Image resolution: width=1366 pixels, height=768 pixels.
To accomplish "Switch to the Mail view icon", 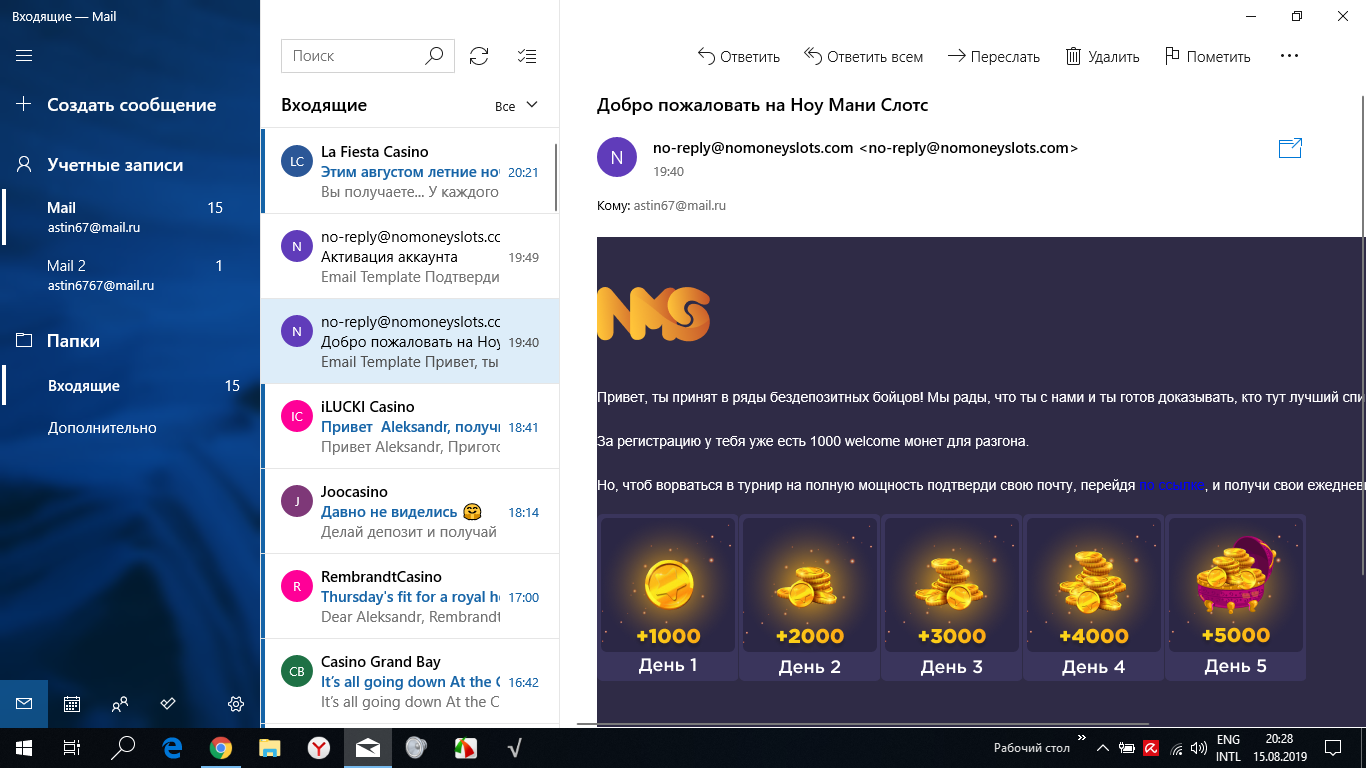I will click(24, 704).
